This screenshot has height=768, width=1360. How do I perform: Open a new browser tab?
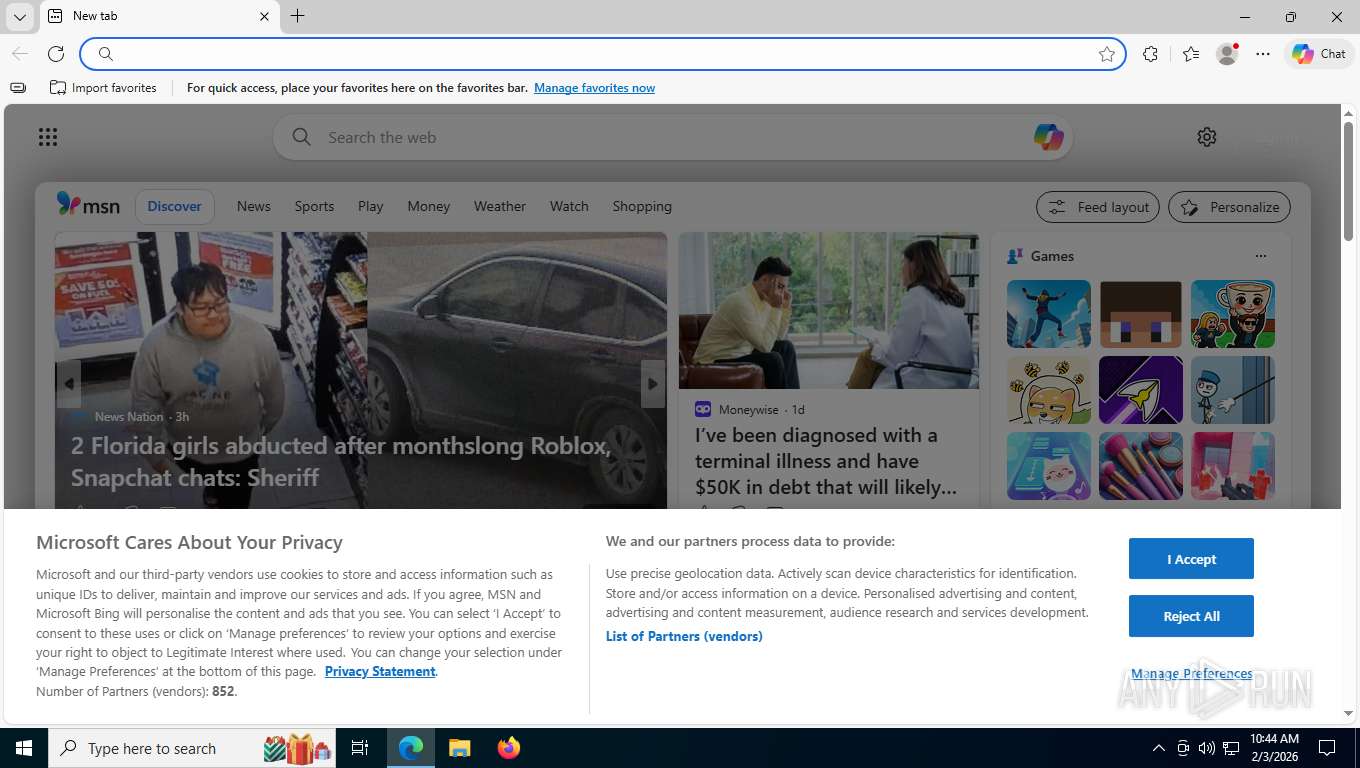coord(297,16)
